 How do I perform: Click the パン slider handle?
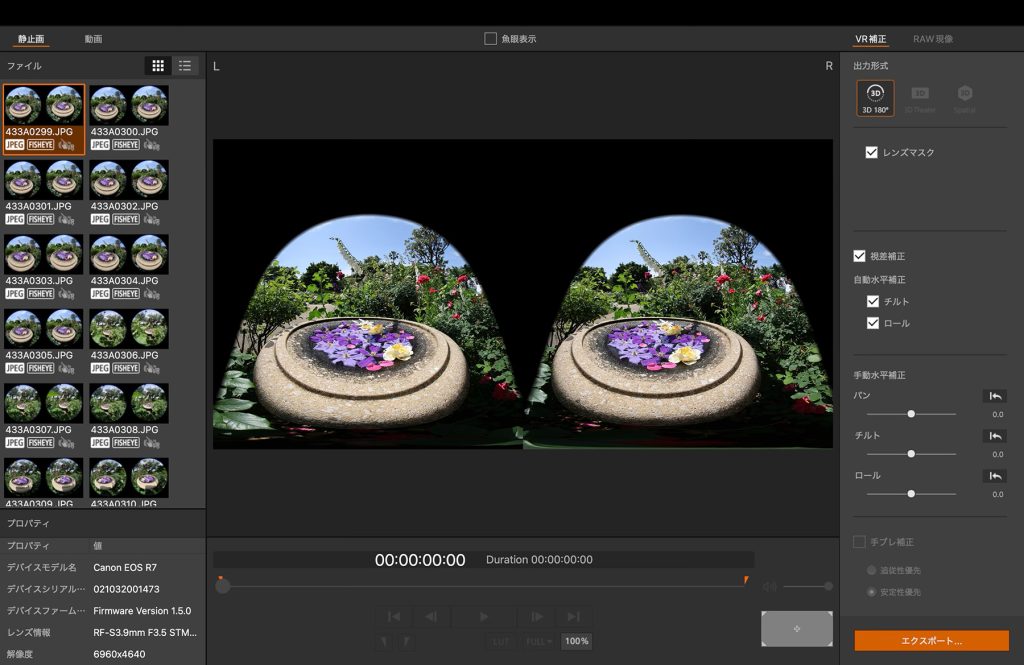point(911,413)
